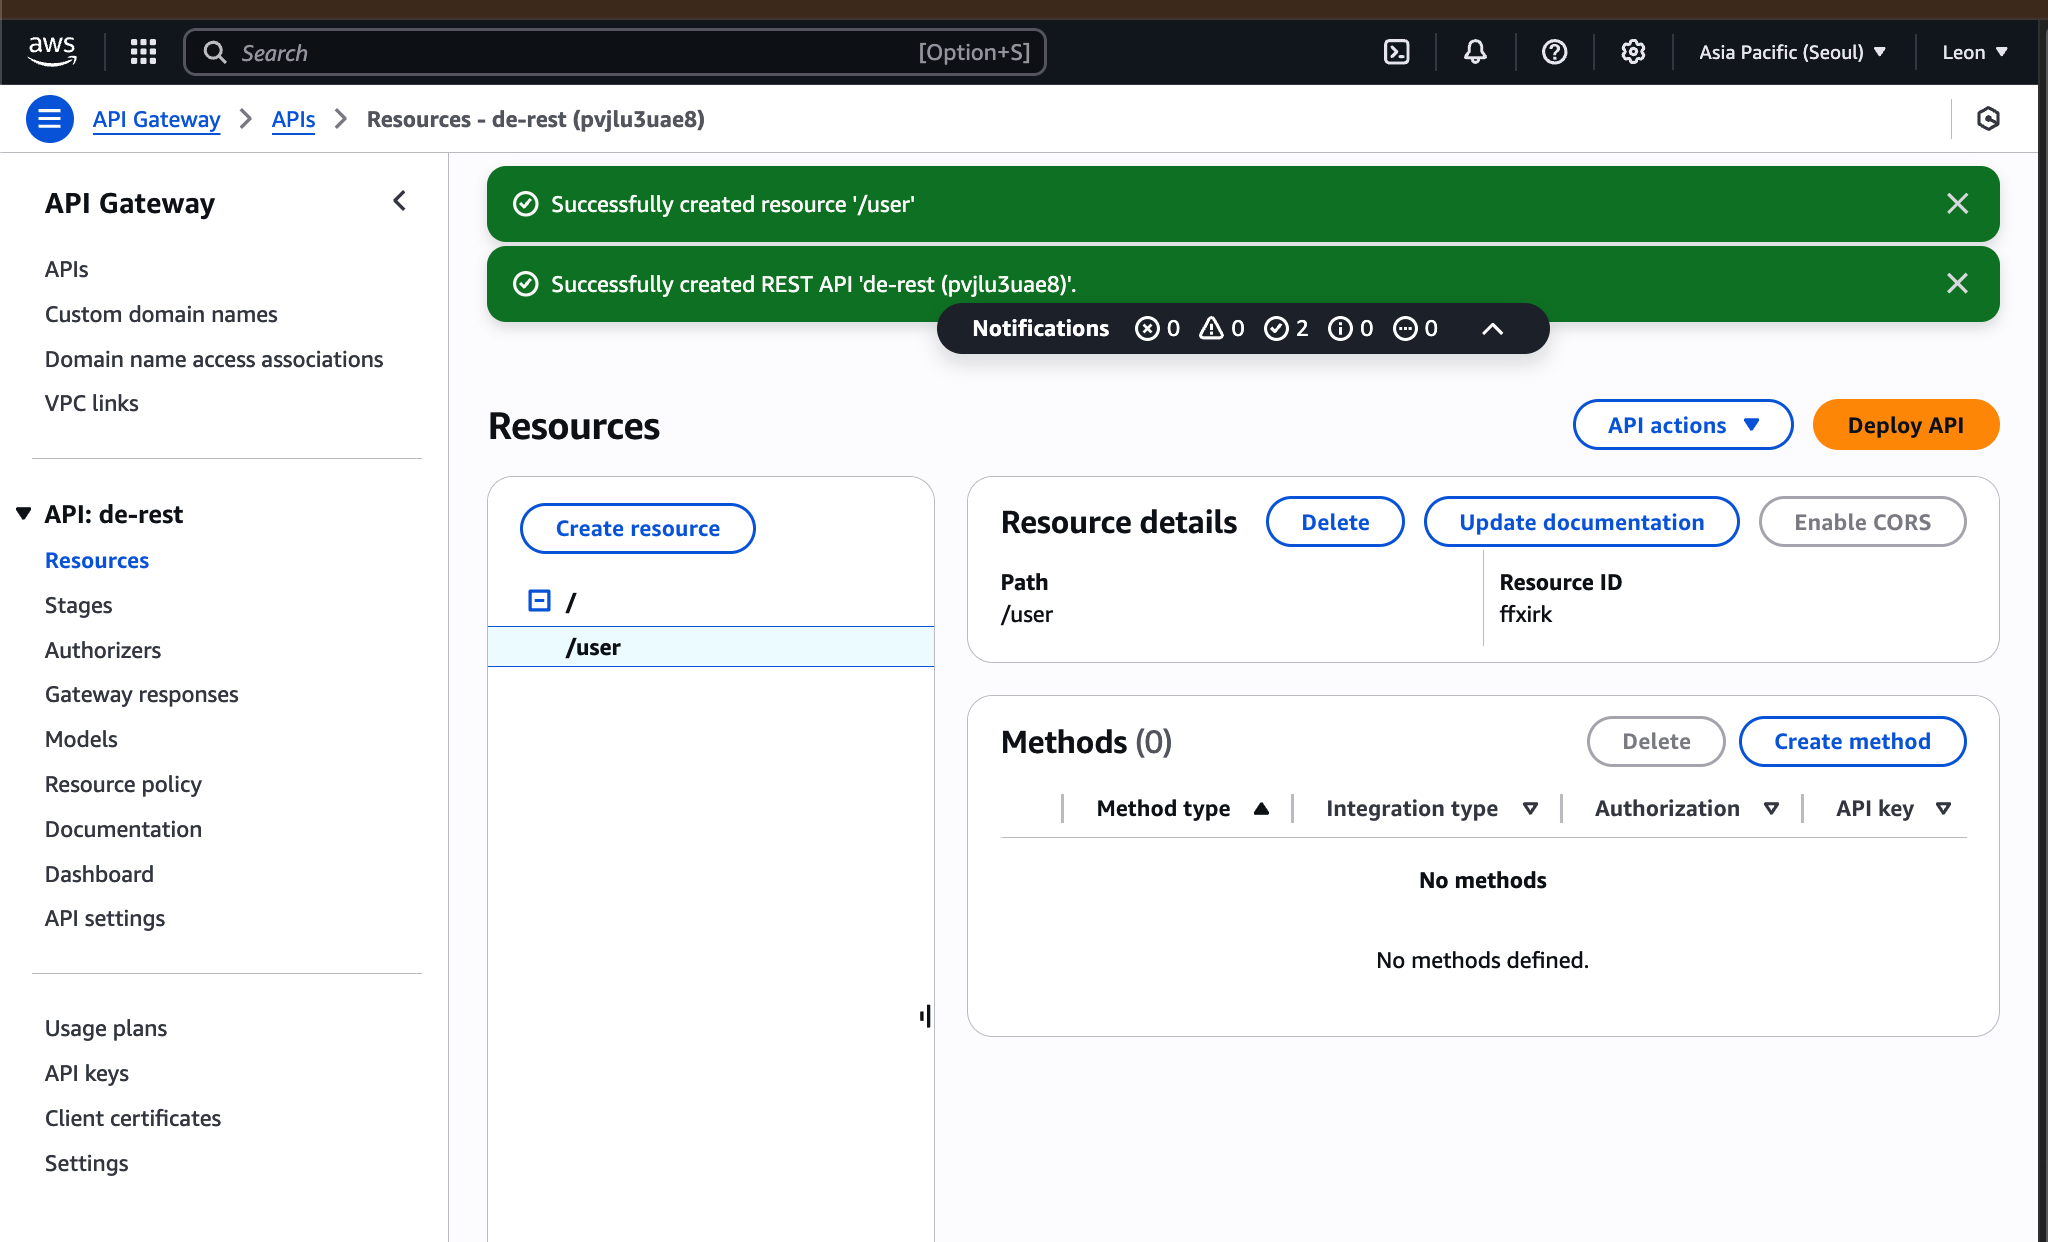Open AWS CloudShell terminal icon
The image size is (2048, 1242).
1396,52
